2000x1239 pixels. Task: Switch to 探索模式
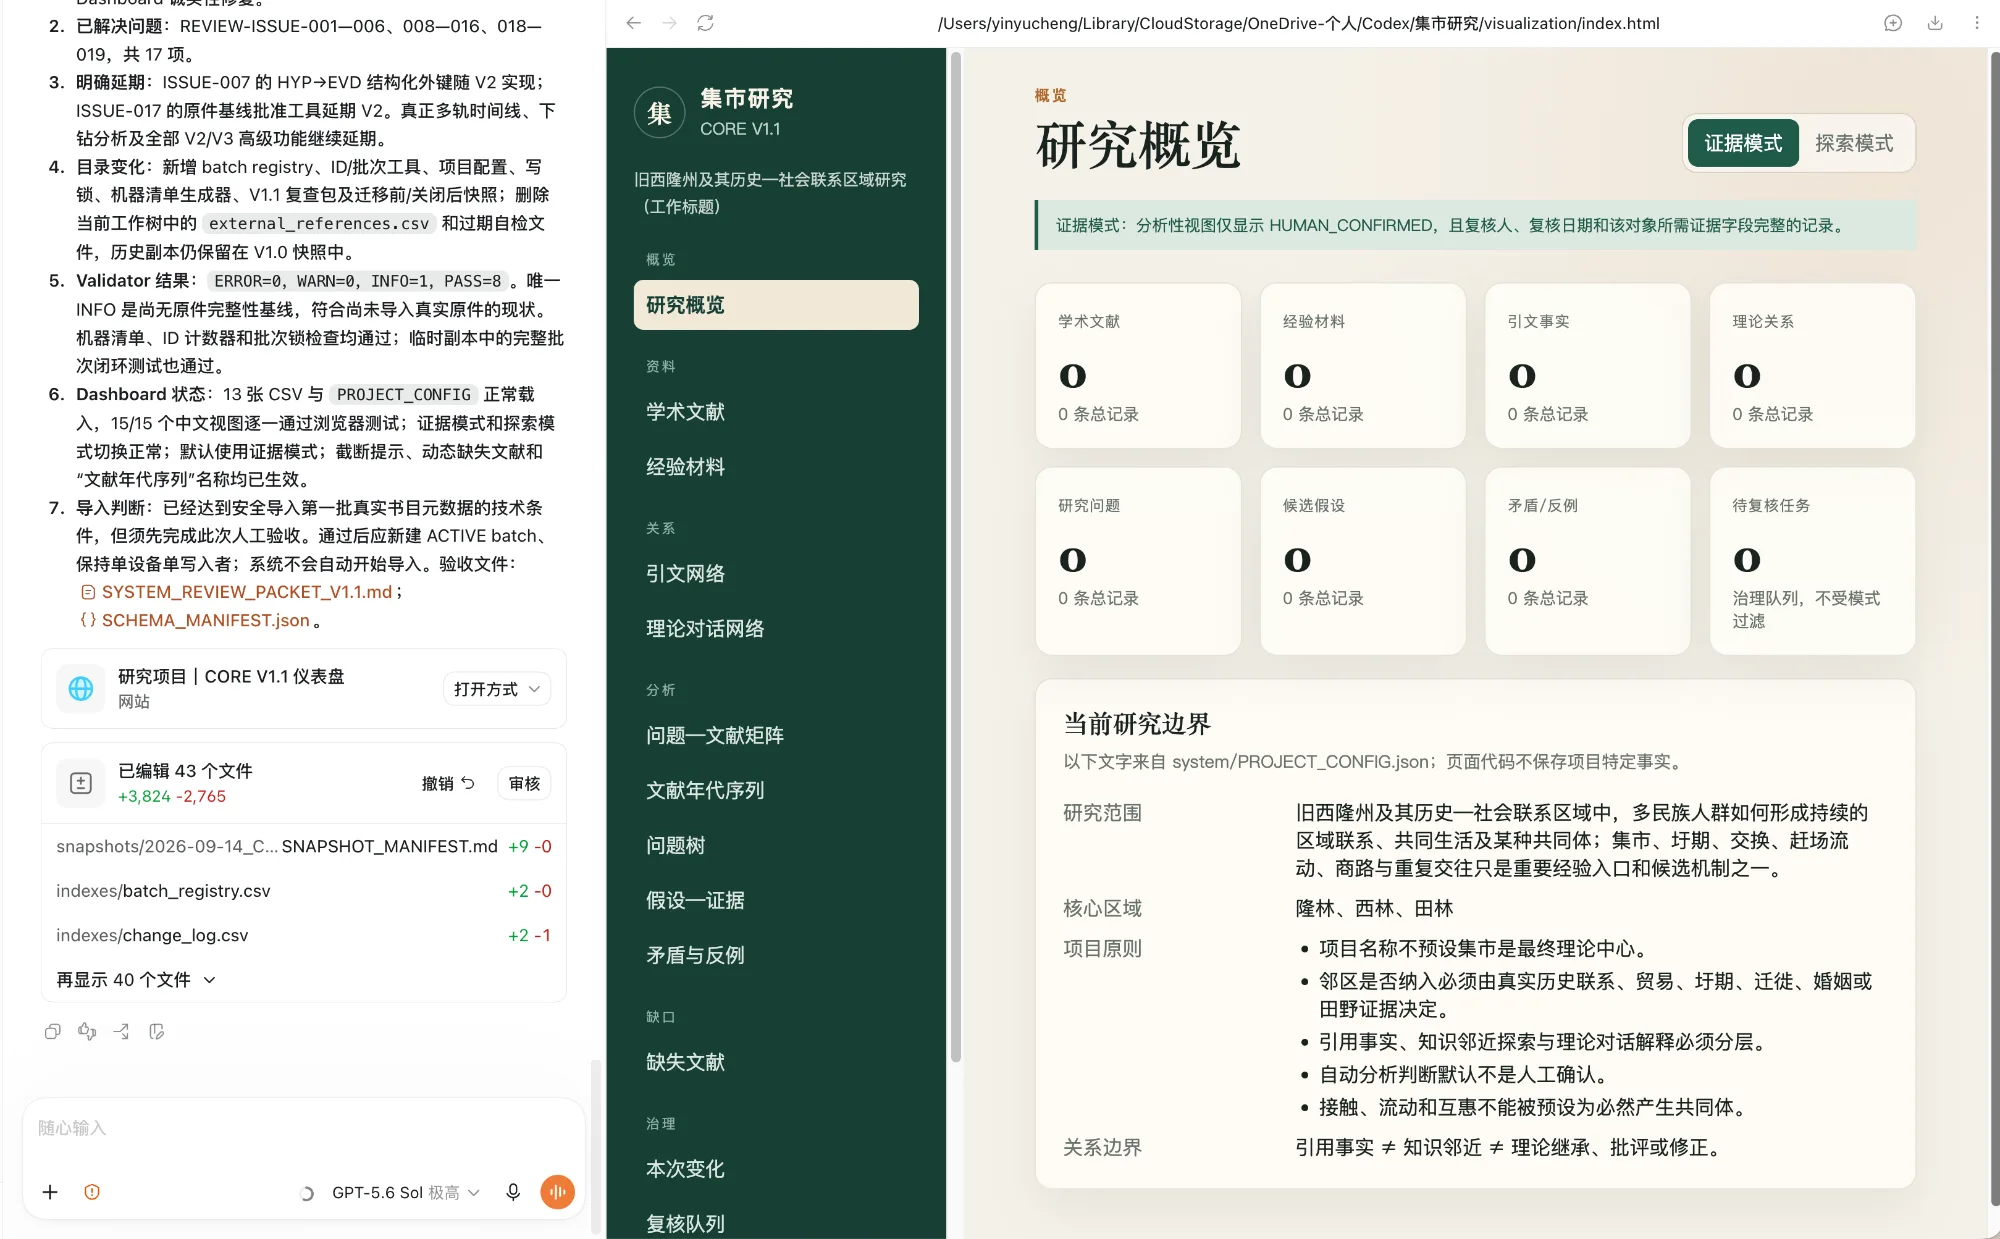click(x=1854, y=143)
